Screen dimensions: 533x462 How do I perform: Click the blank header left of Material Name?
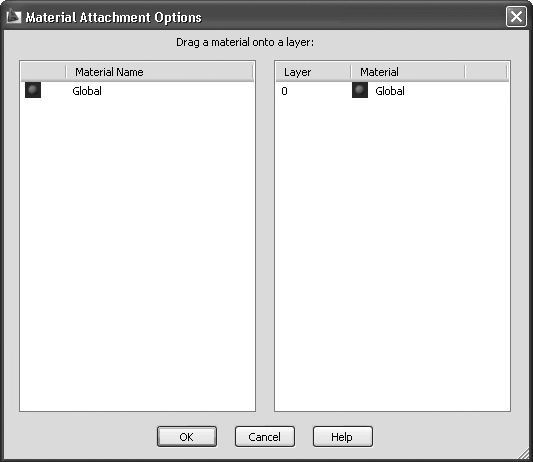(x=43, y=72)
